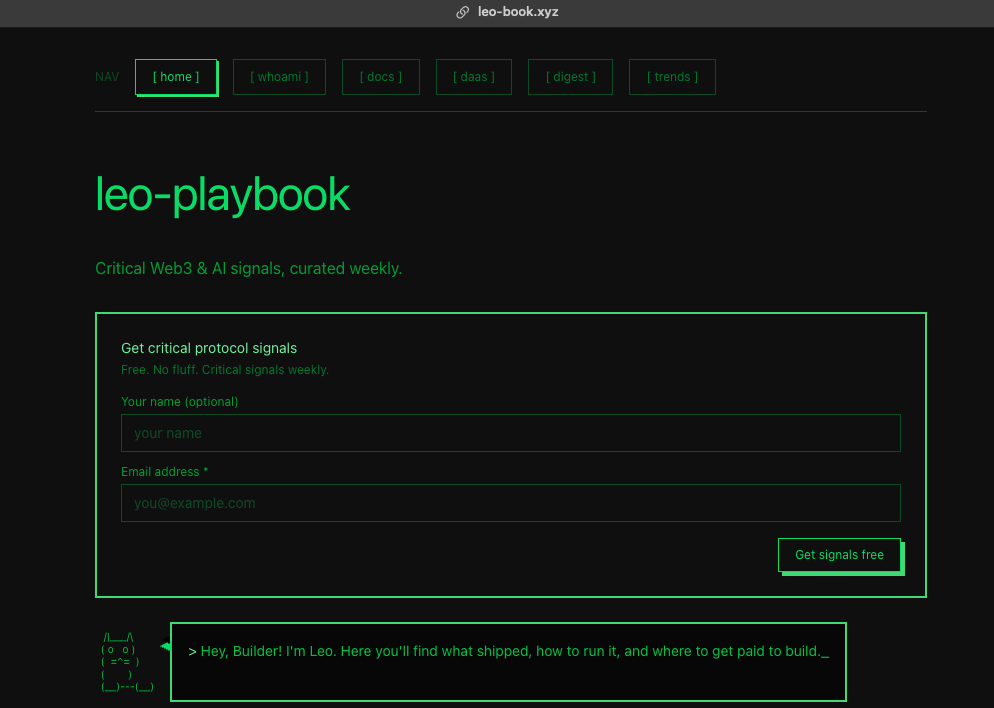Focus the email address input field
Image resolution: width=994 pixels, height=708 pixels.
coord(510,503)
